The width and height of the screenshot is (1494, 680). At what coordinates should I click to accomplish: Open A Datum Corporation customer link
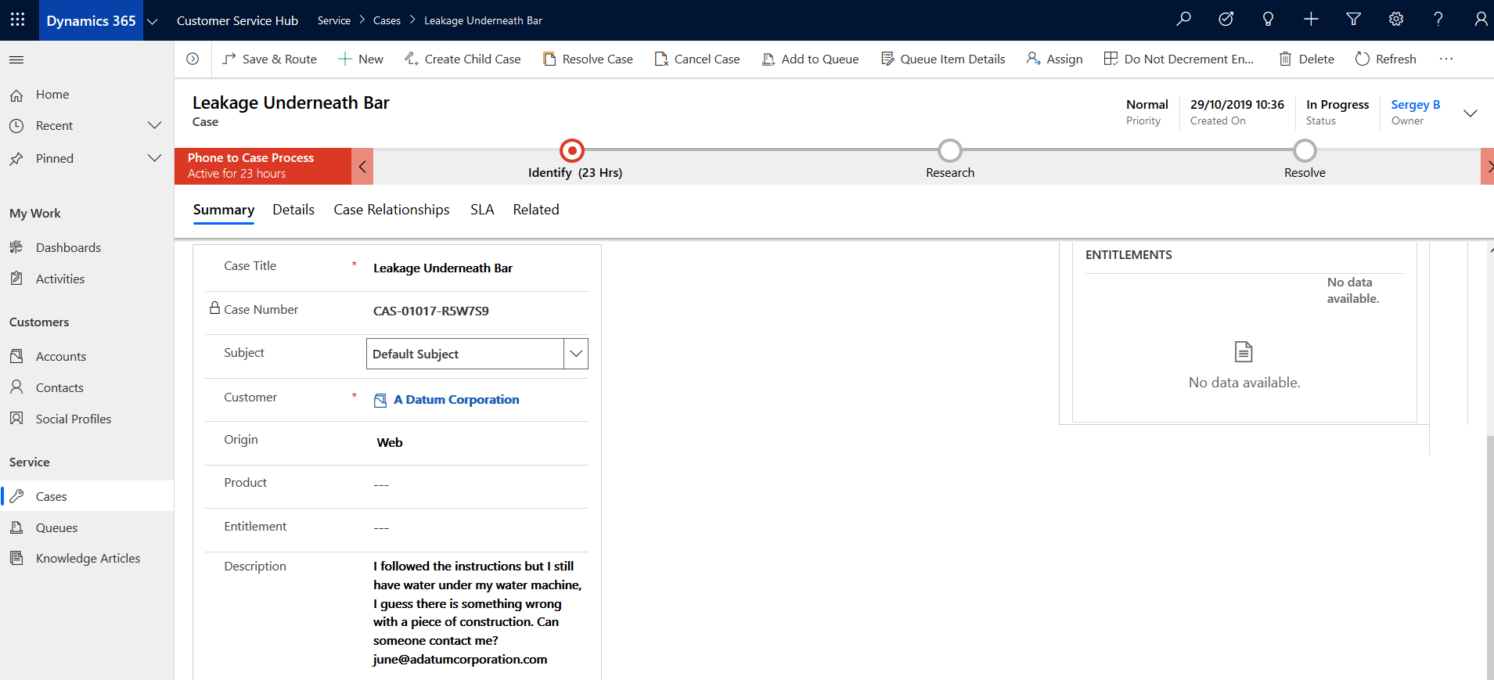pos(457,400)
